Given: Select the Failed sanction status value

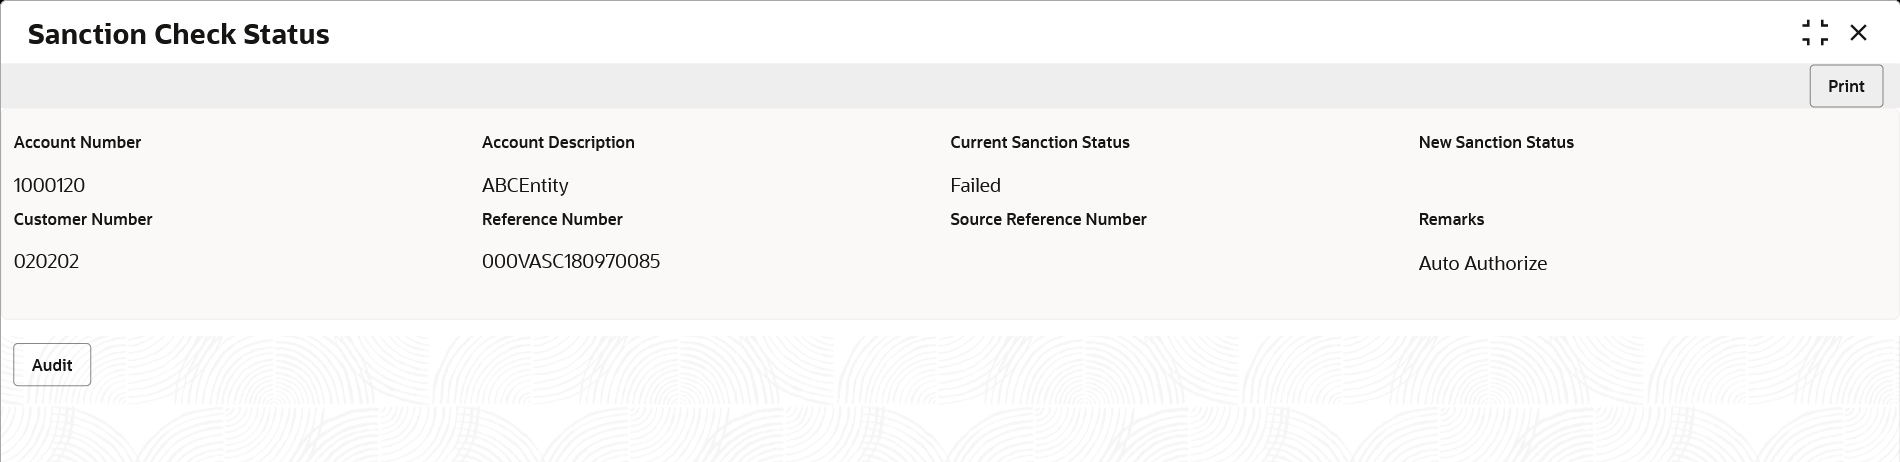Looking at the screenshot, I should pos(975,185).
